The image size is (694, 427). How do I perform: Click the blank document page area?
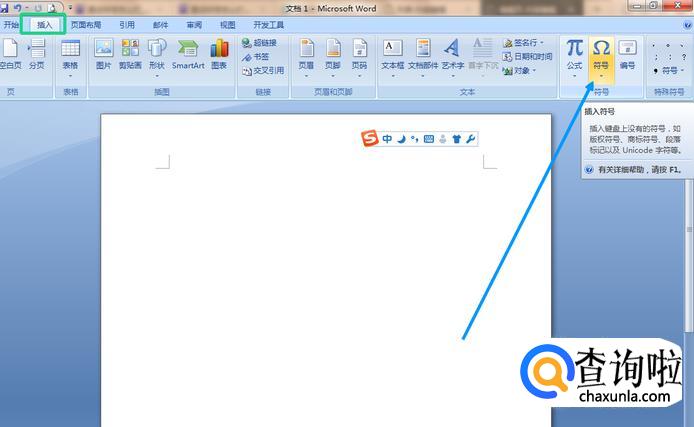[x=326, y=270]
